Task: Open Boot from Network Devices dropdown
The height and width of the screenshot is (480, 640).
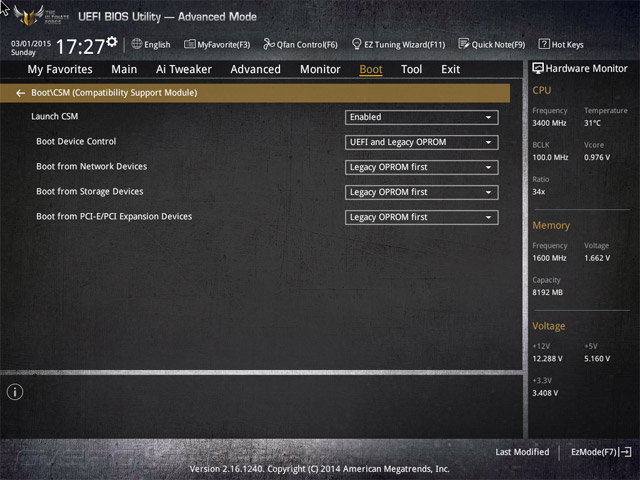Action: (421, 167)
